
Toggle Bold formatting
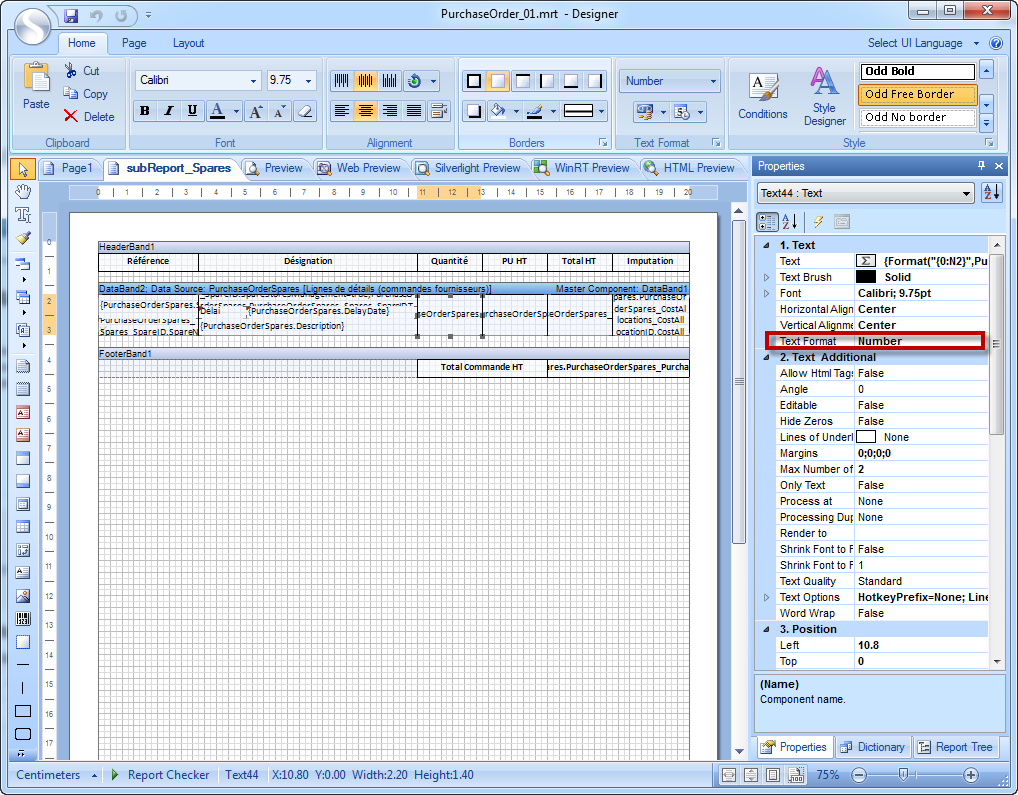tap(145, 112)
